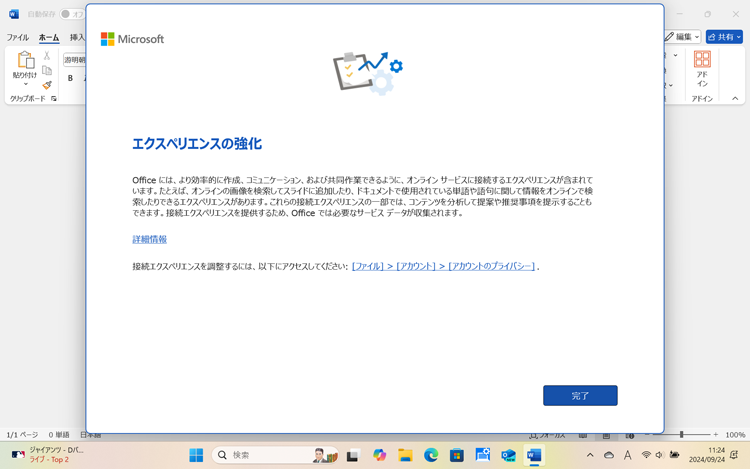Image resolution: width=750 pixels, height=469 pixels.
Task: Click the Bold B icon
Action: tap(70, 78)
